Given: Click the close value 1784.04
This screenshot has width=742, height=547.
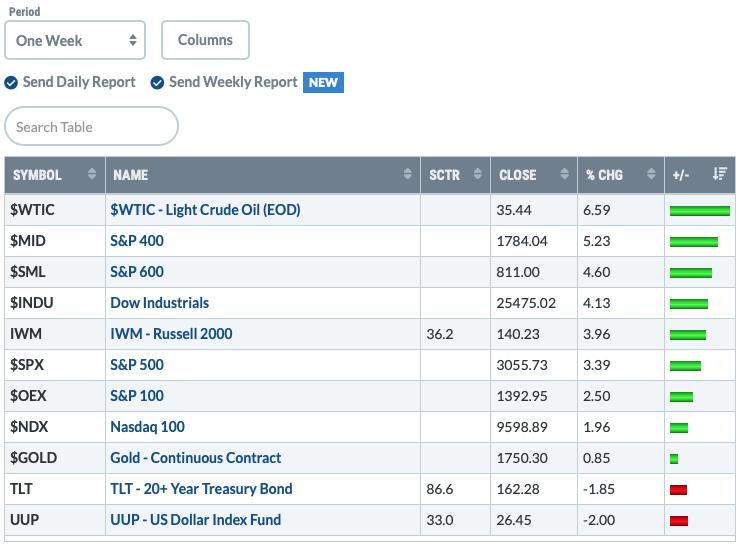Looking at the screenshot, I should coord(521,241).
